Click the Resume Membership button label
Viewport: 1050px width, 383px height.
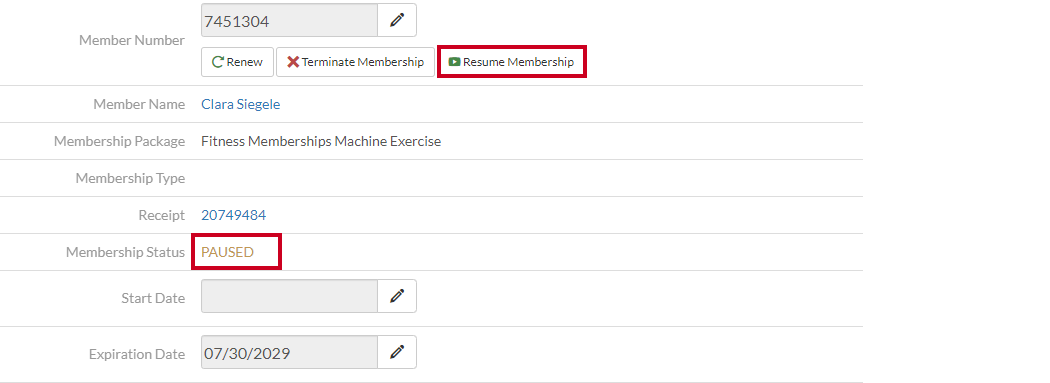coord(518,62)
